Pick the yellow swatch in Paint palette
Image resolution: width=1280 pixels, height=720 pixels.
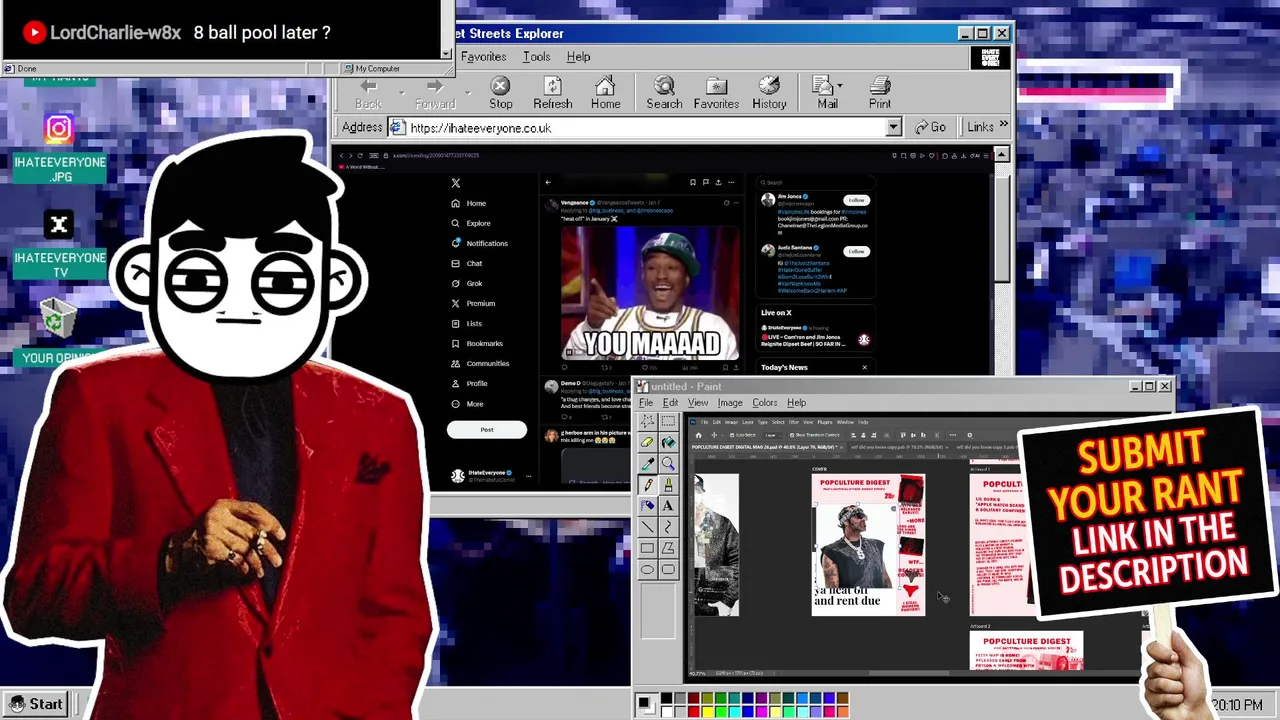706,711
